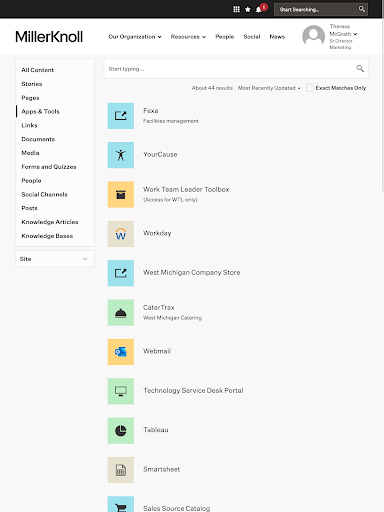The image size is (384, 512).
Task: Select Documents filter
Action: [x=38, y=139]
